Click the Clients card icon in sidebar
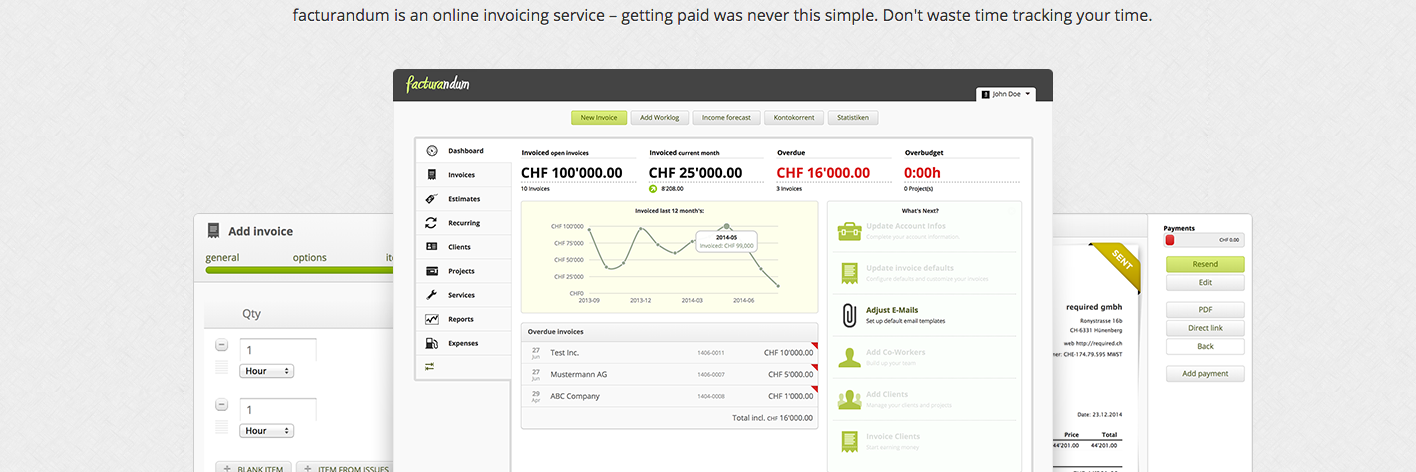This screenshot has height=472, width=1416. click(432, 247)
